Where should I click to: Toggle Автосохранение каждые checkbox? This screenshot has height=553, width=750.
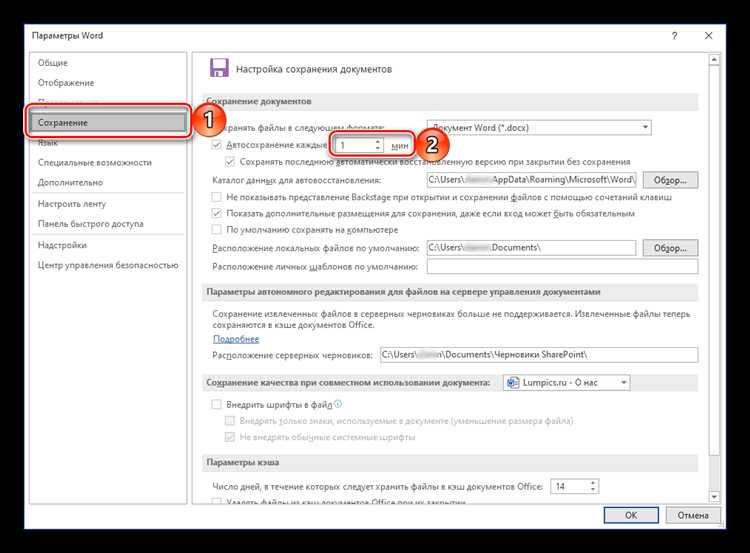[217, 145]
